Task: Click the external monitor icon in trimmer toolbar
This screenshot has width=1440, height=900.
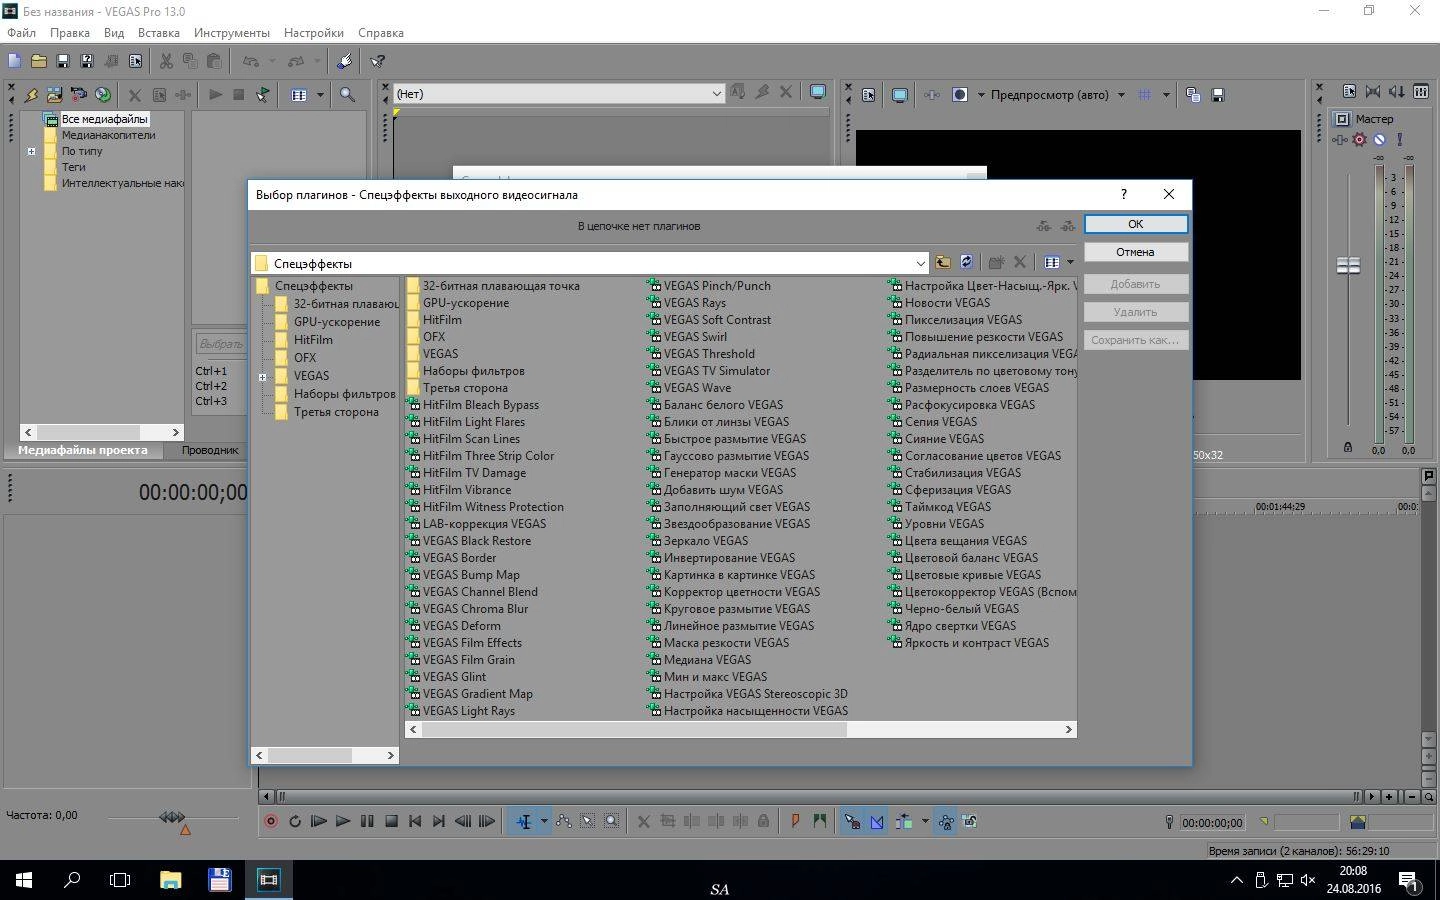Action: coord(817,93)
